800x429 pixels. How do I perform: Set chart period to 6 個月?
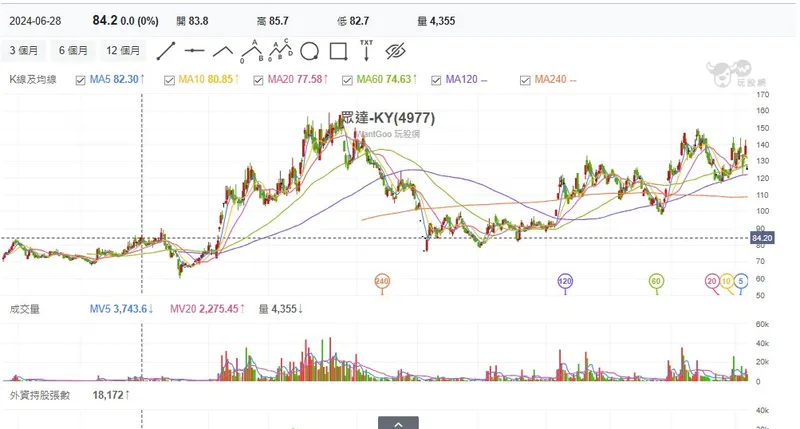pos(74,50)
